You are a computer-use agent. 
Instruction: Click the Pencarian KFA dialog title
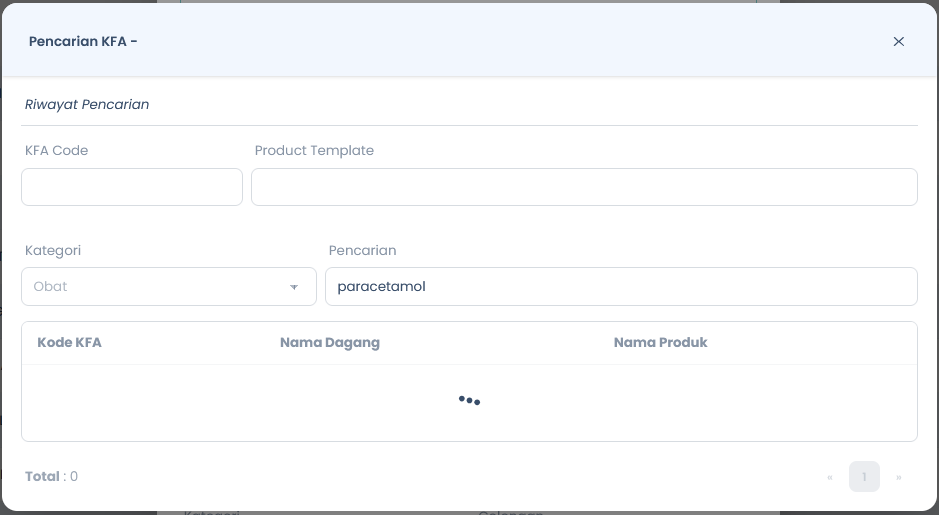83,41
